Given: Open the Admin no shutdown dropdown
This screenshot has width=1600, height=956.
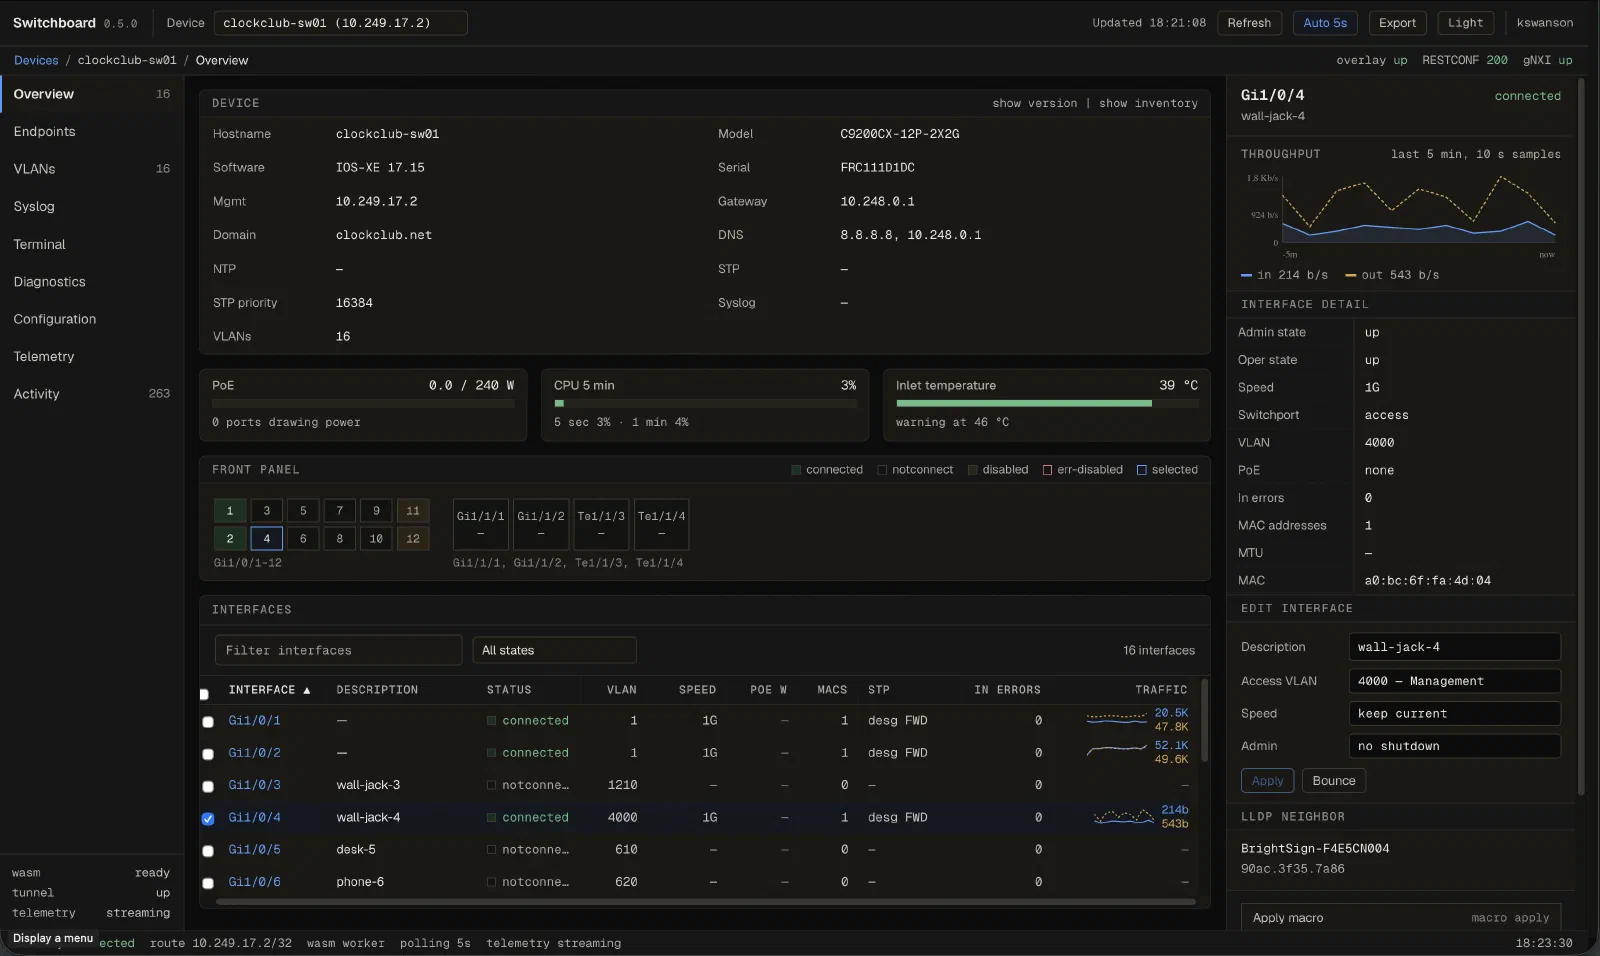Looking at the screenshot, I should 1454,746.
